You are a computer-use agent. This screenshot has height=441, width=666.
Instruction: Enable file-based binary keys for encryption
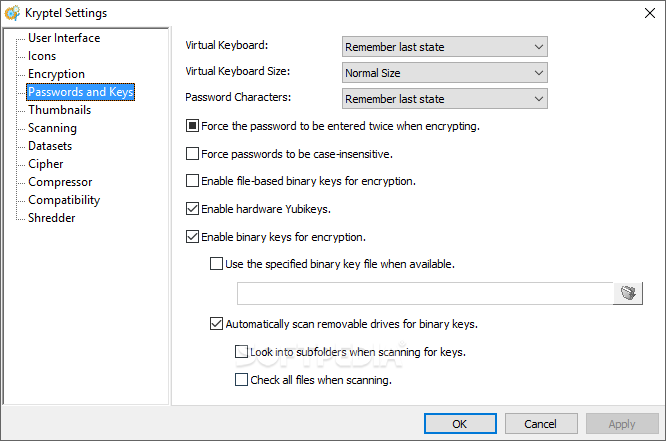tap(192, 181)
